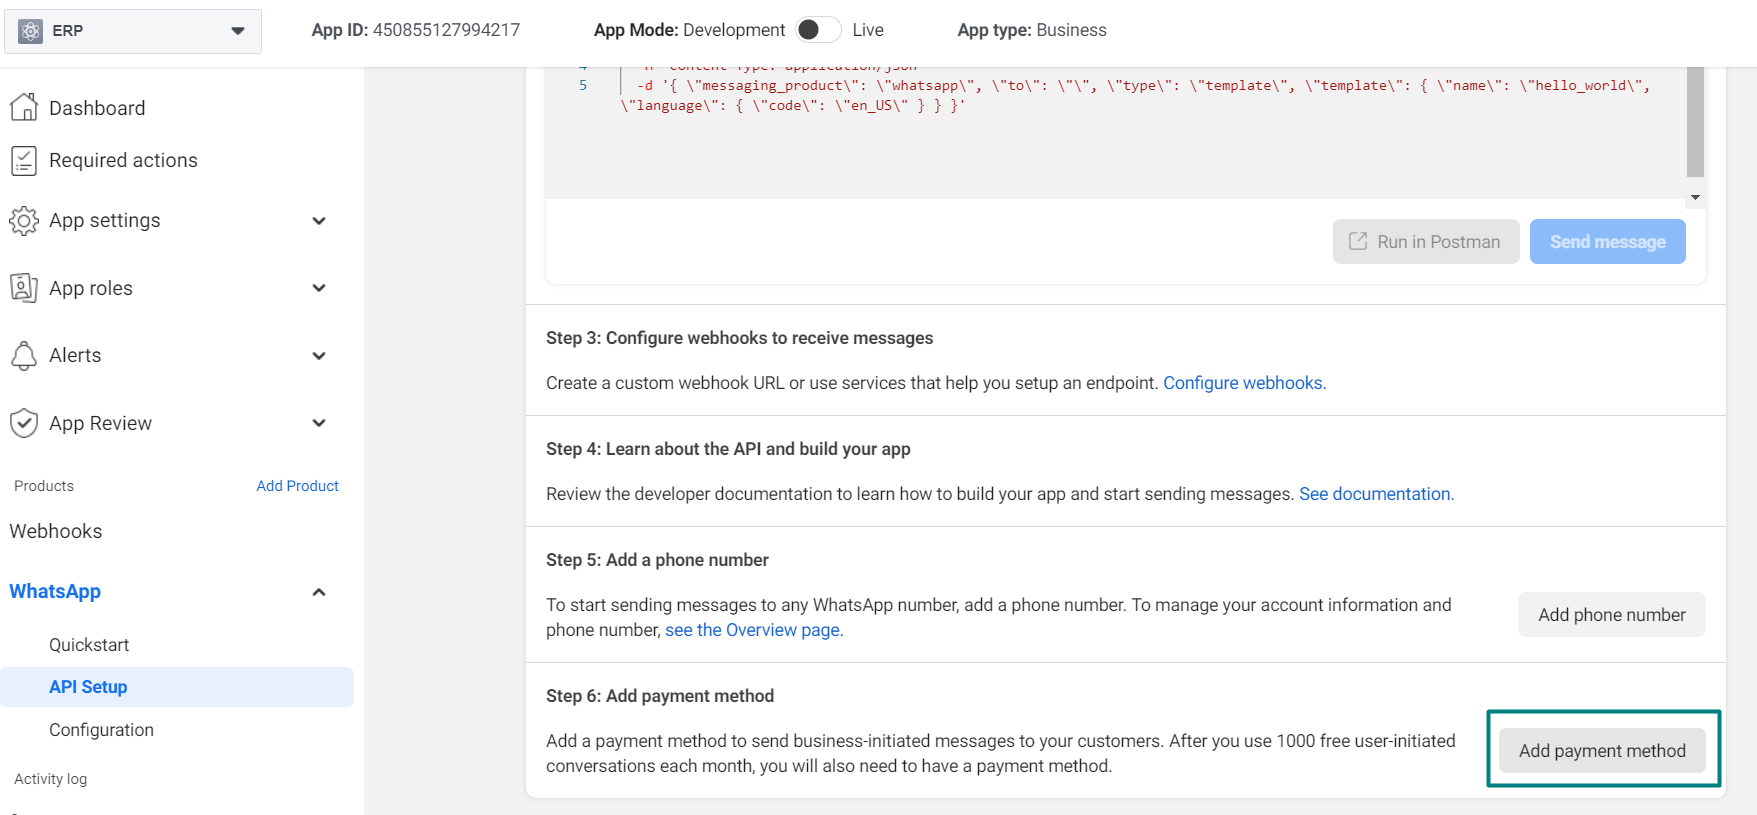Image resolution: width=1757 pixels, height=815 pixels.
Task: Open the See documentation link
Action: (x=1376, y=494)
